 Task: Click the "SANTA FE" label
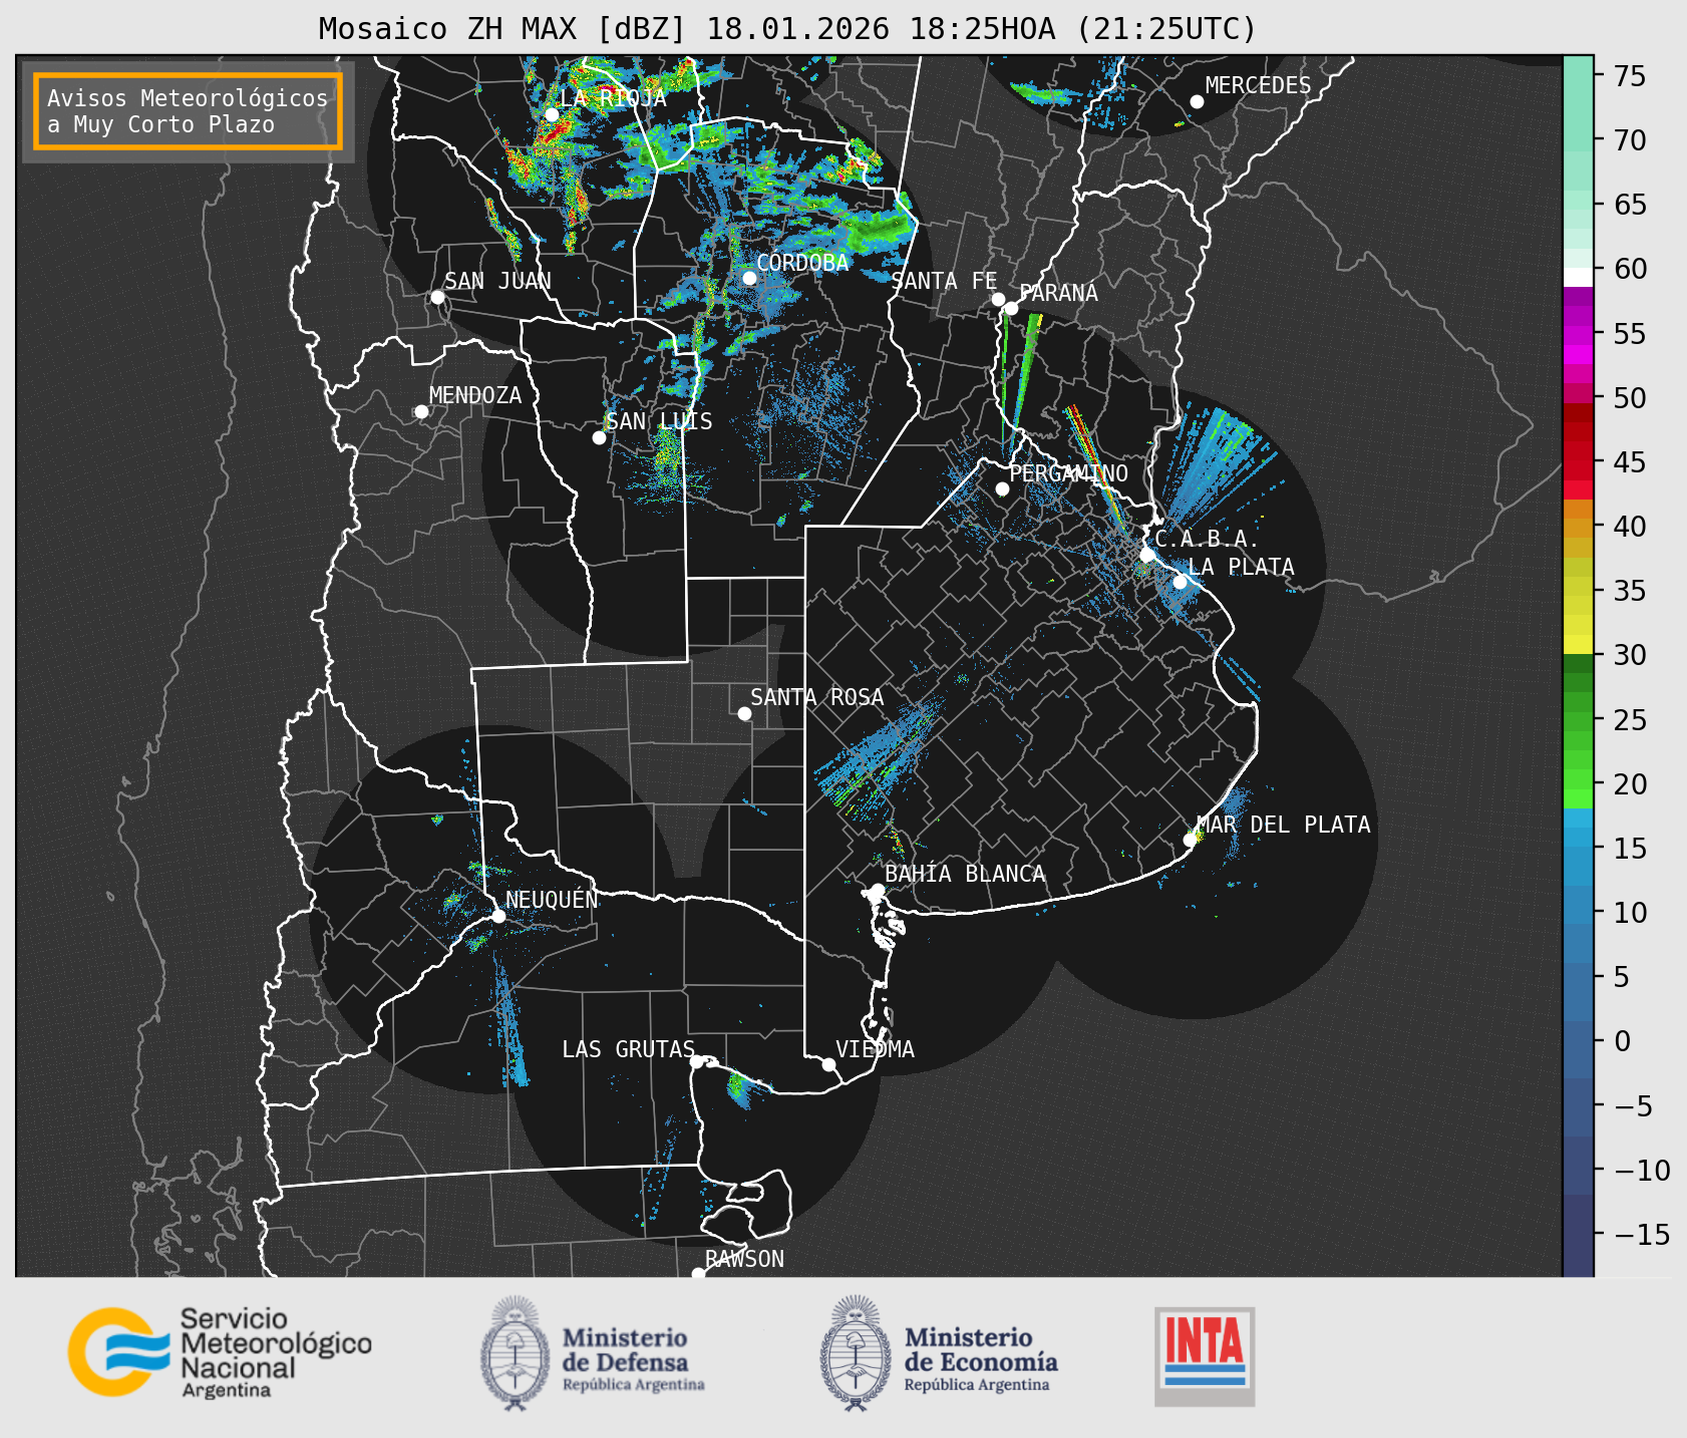(944, 281)
